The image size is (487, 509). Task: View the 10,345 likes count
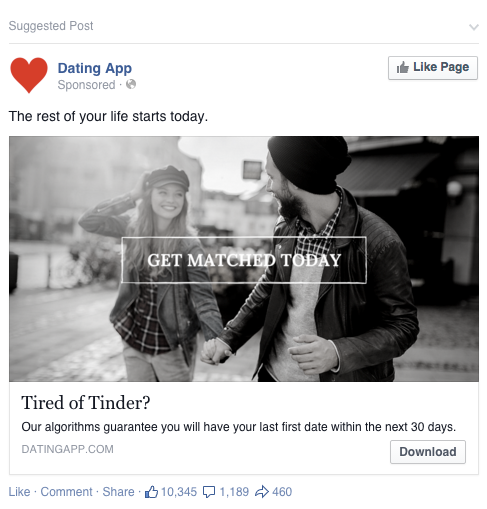(179, 492)
